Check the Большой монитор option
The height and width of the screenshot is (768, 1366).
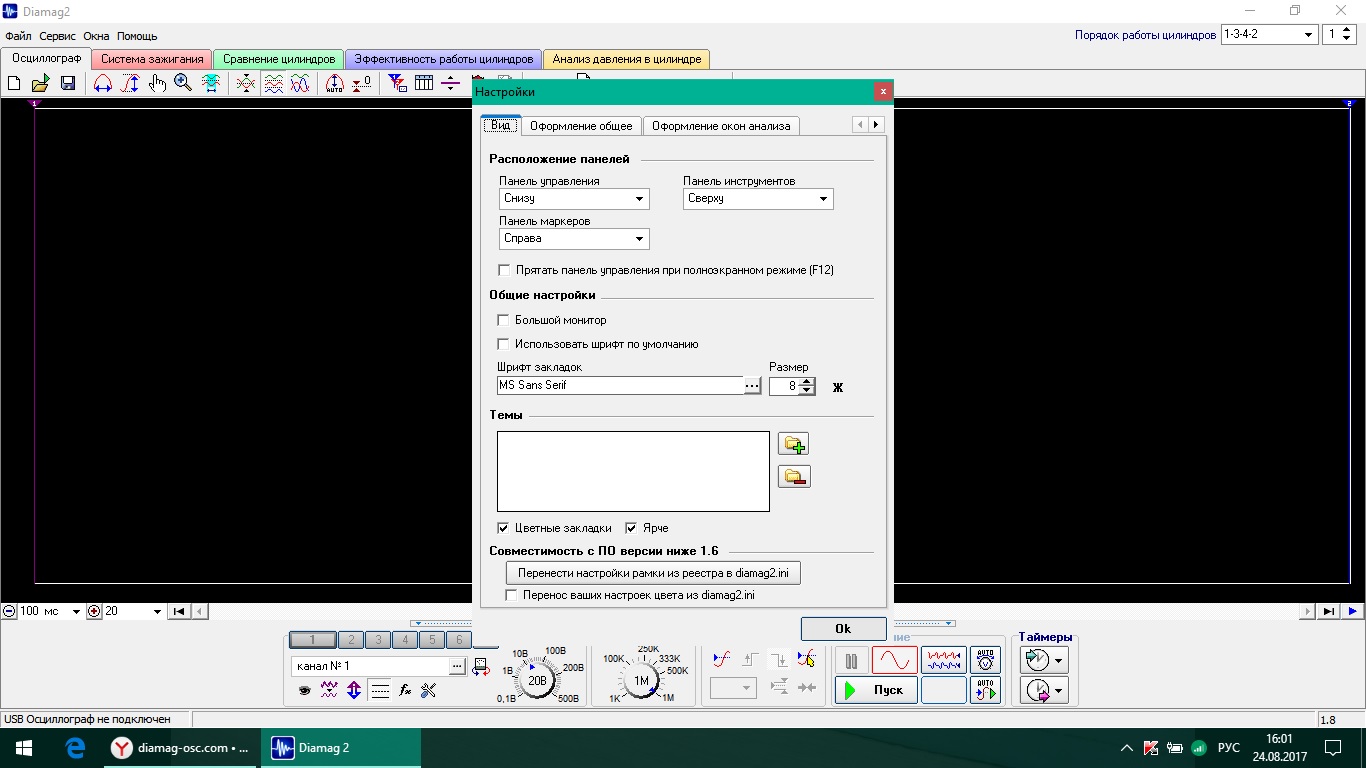coord(504,320)
